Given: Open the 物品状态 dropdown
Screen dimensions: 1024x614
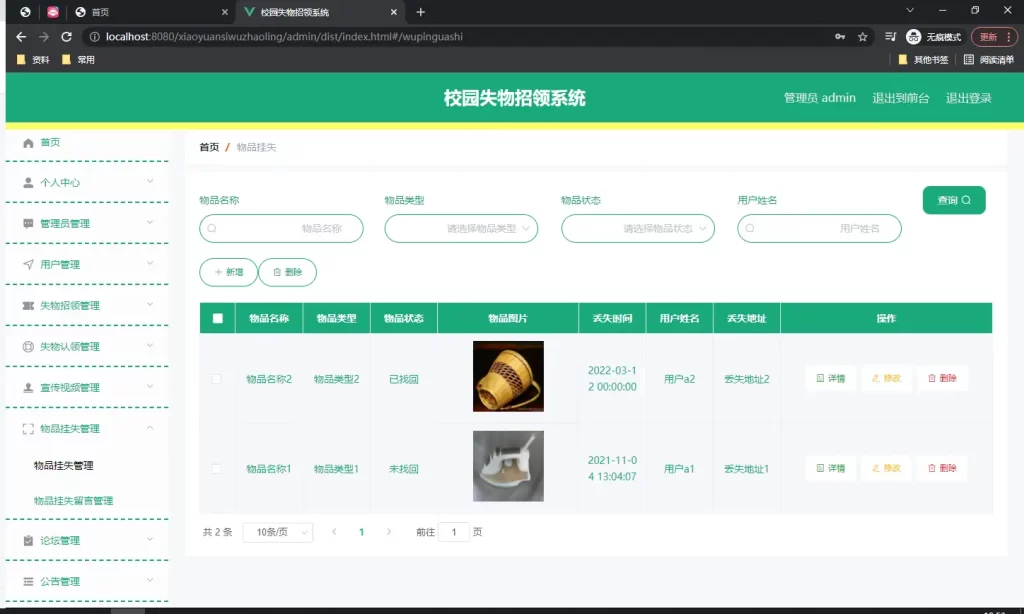Looking at the screenshot, I should point(638,228).
